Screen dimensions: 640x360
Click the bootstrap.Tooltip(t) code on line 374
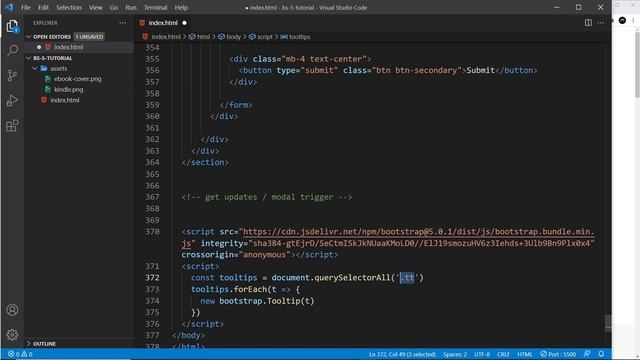267,301
